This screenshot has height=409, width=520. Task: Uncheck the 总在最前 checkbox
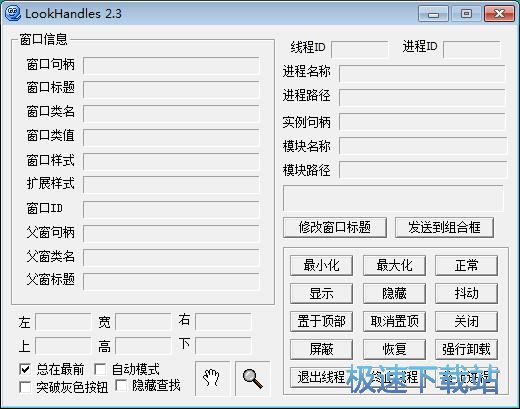coord(25,369)
